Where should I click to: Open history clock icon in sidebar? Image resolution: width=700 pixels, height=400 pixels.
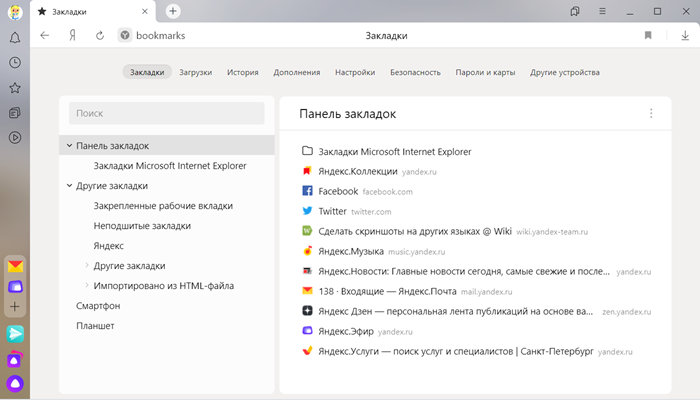tap(15, 62)
